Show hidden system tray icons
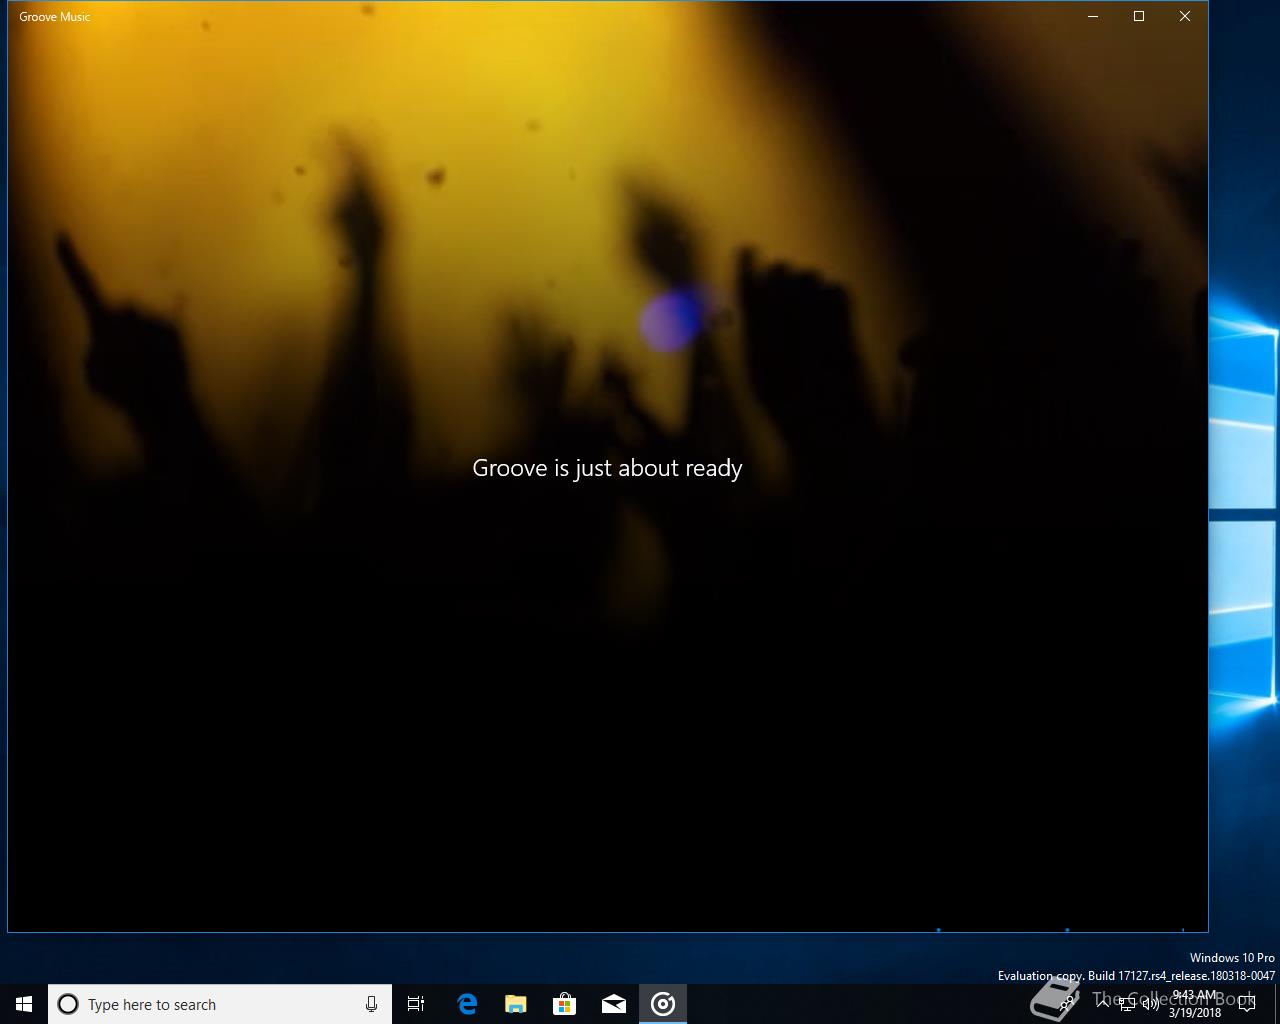1280x1024 pixels. pos(1102,1004)
